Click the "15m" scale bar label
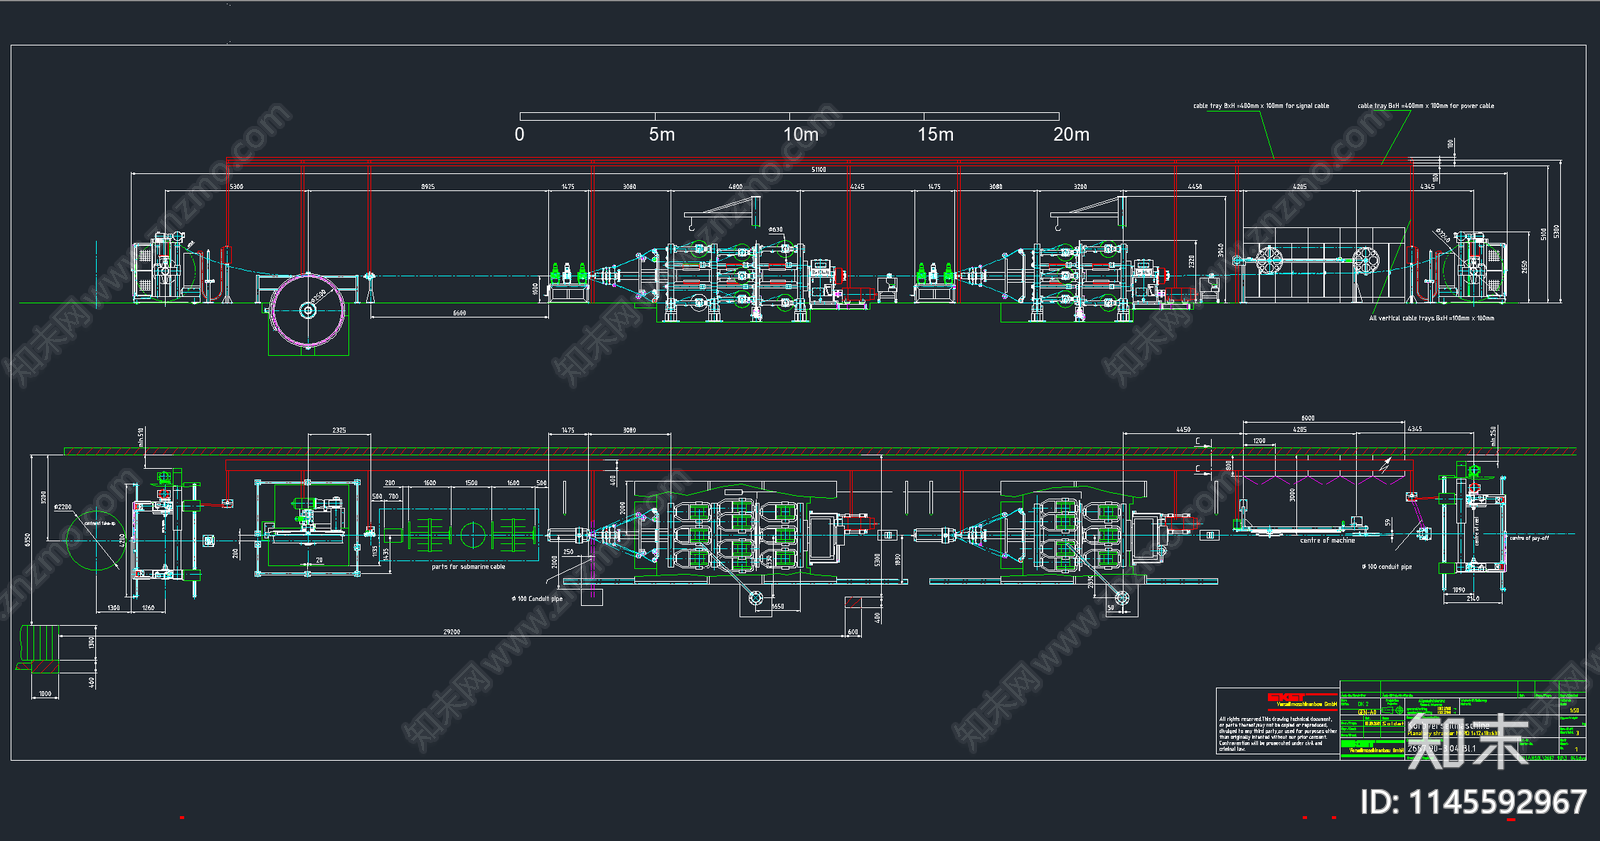This screenshot has height=841, width=1600. (x=936, y=134)
